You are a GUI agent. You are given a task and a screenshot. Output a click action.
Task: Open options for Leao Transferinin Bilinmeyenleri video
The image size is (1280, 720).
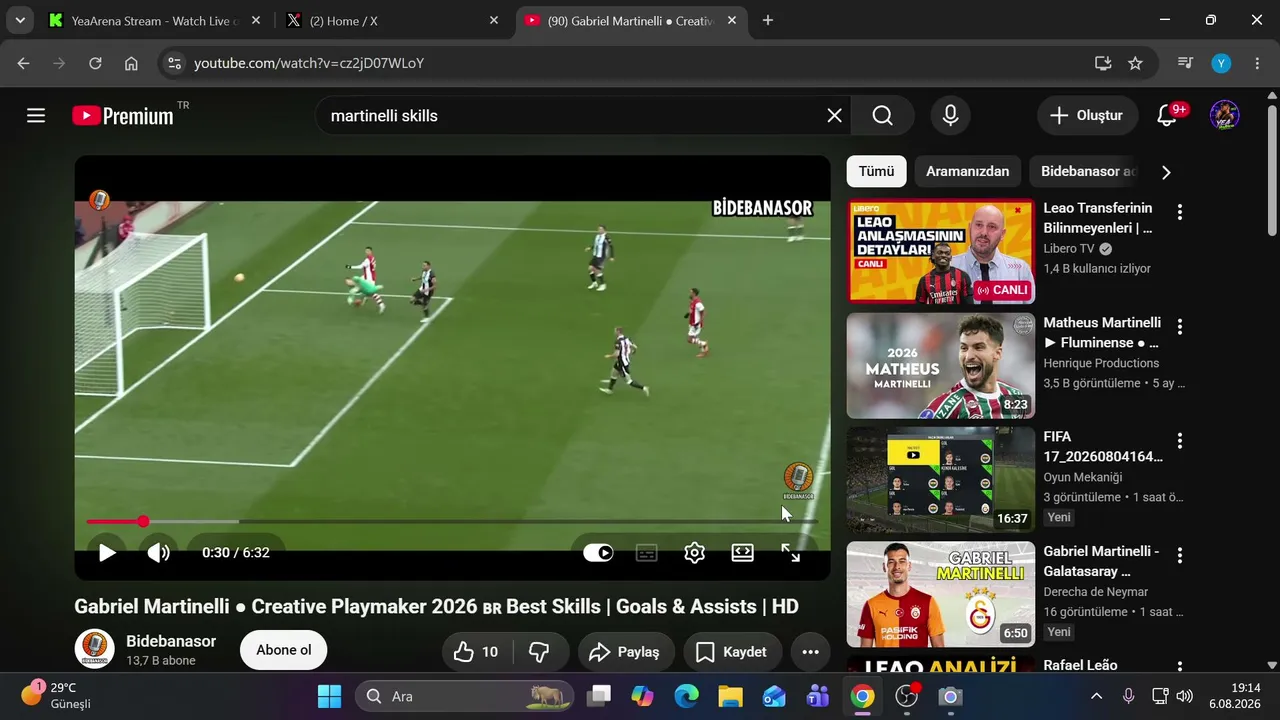pos(1180,212)
